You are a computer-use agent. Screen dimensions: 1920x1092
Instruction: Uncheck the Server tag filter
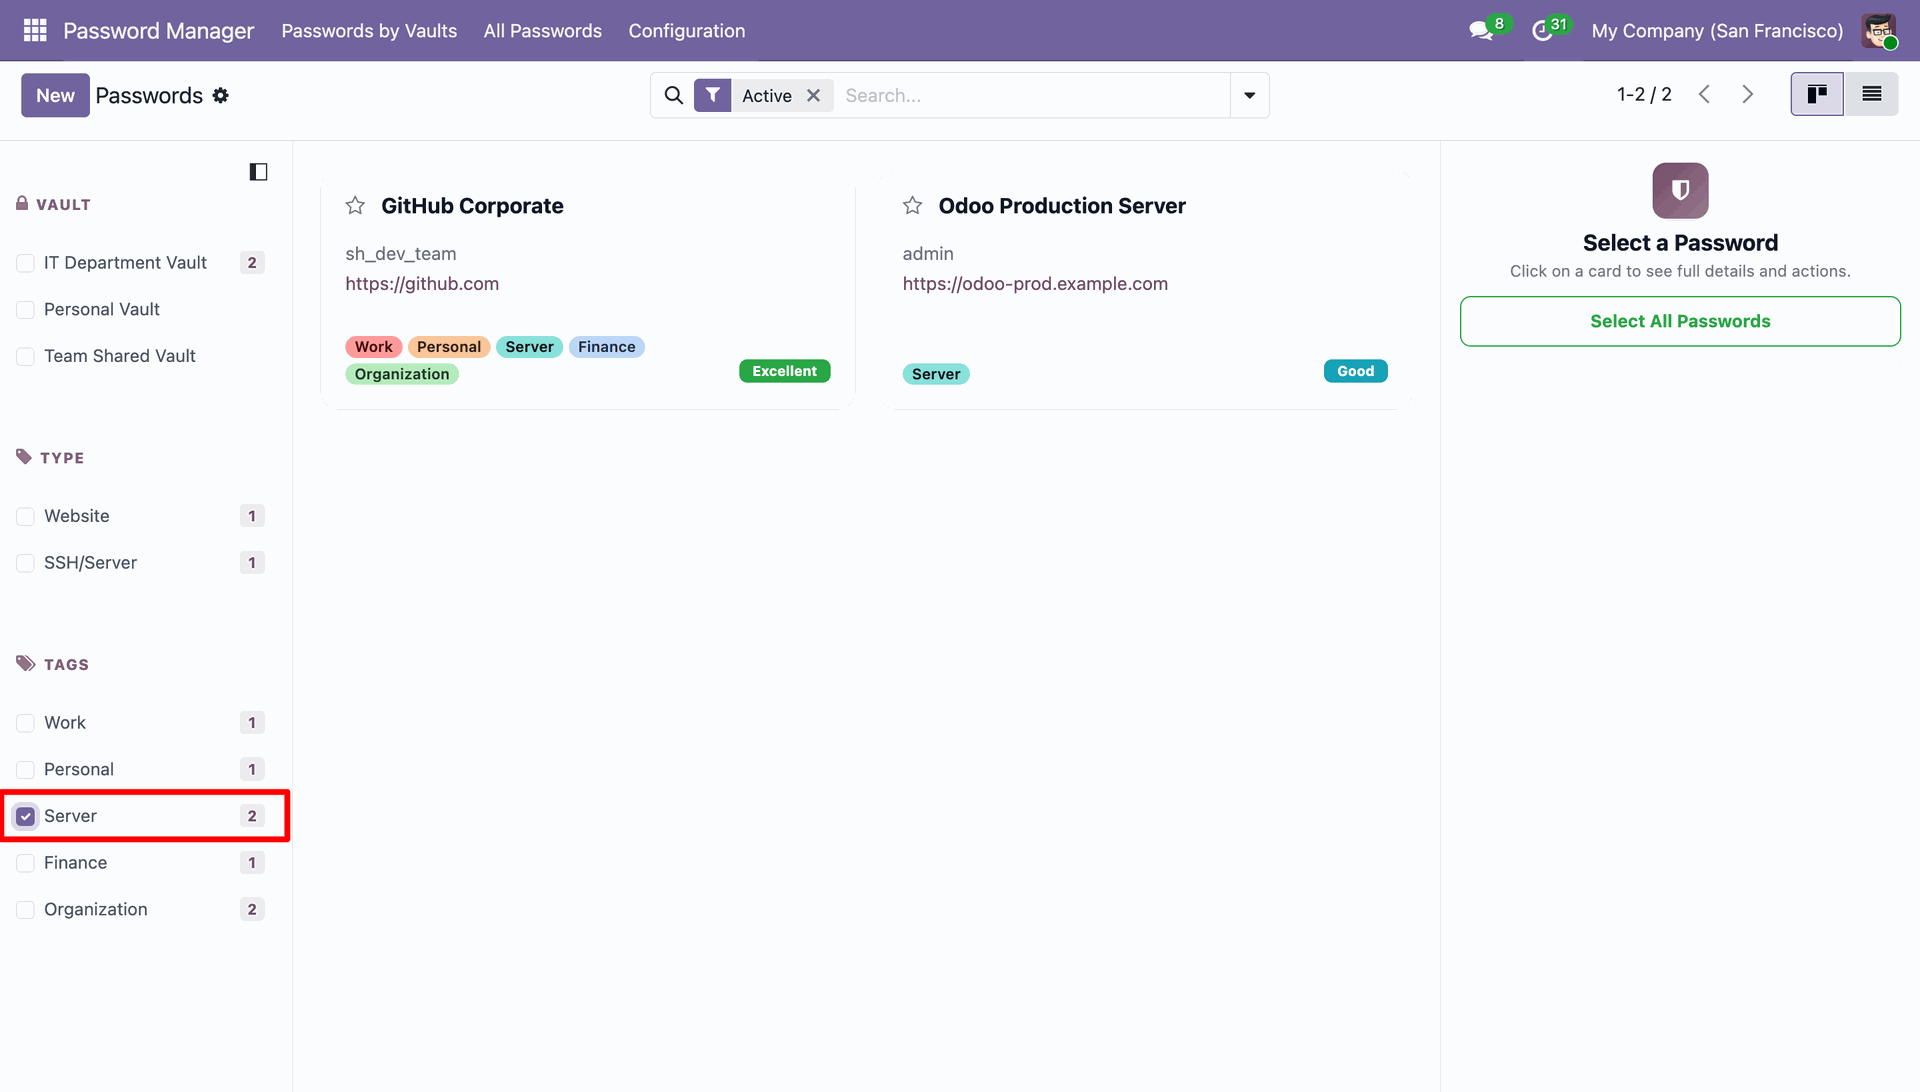click(x=26, y=817)
